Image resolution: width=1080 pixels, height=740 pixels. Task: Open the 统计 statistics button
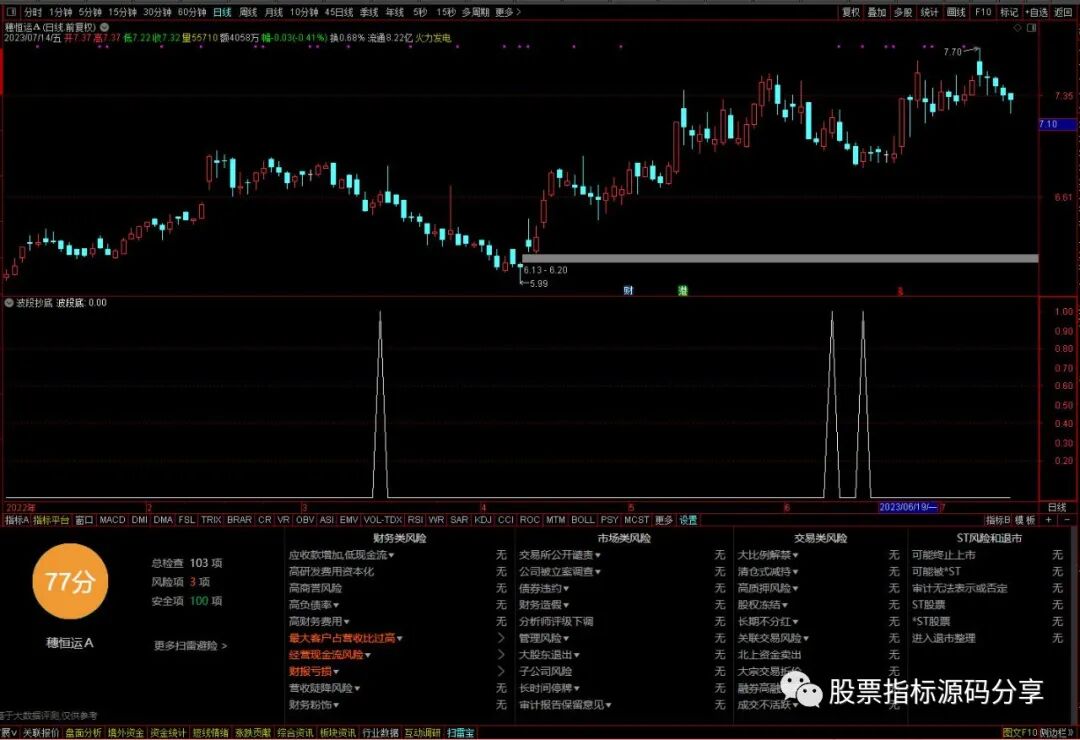[x=929, y=12]
